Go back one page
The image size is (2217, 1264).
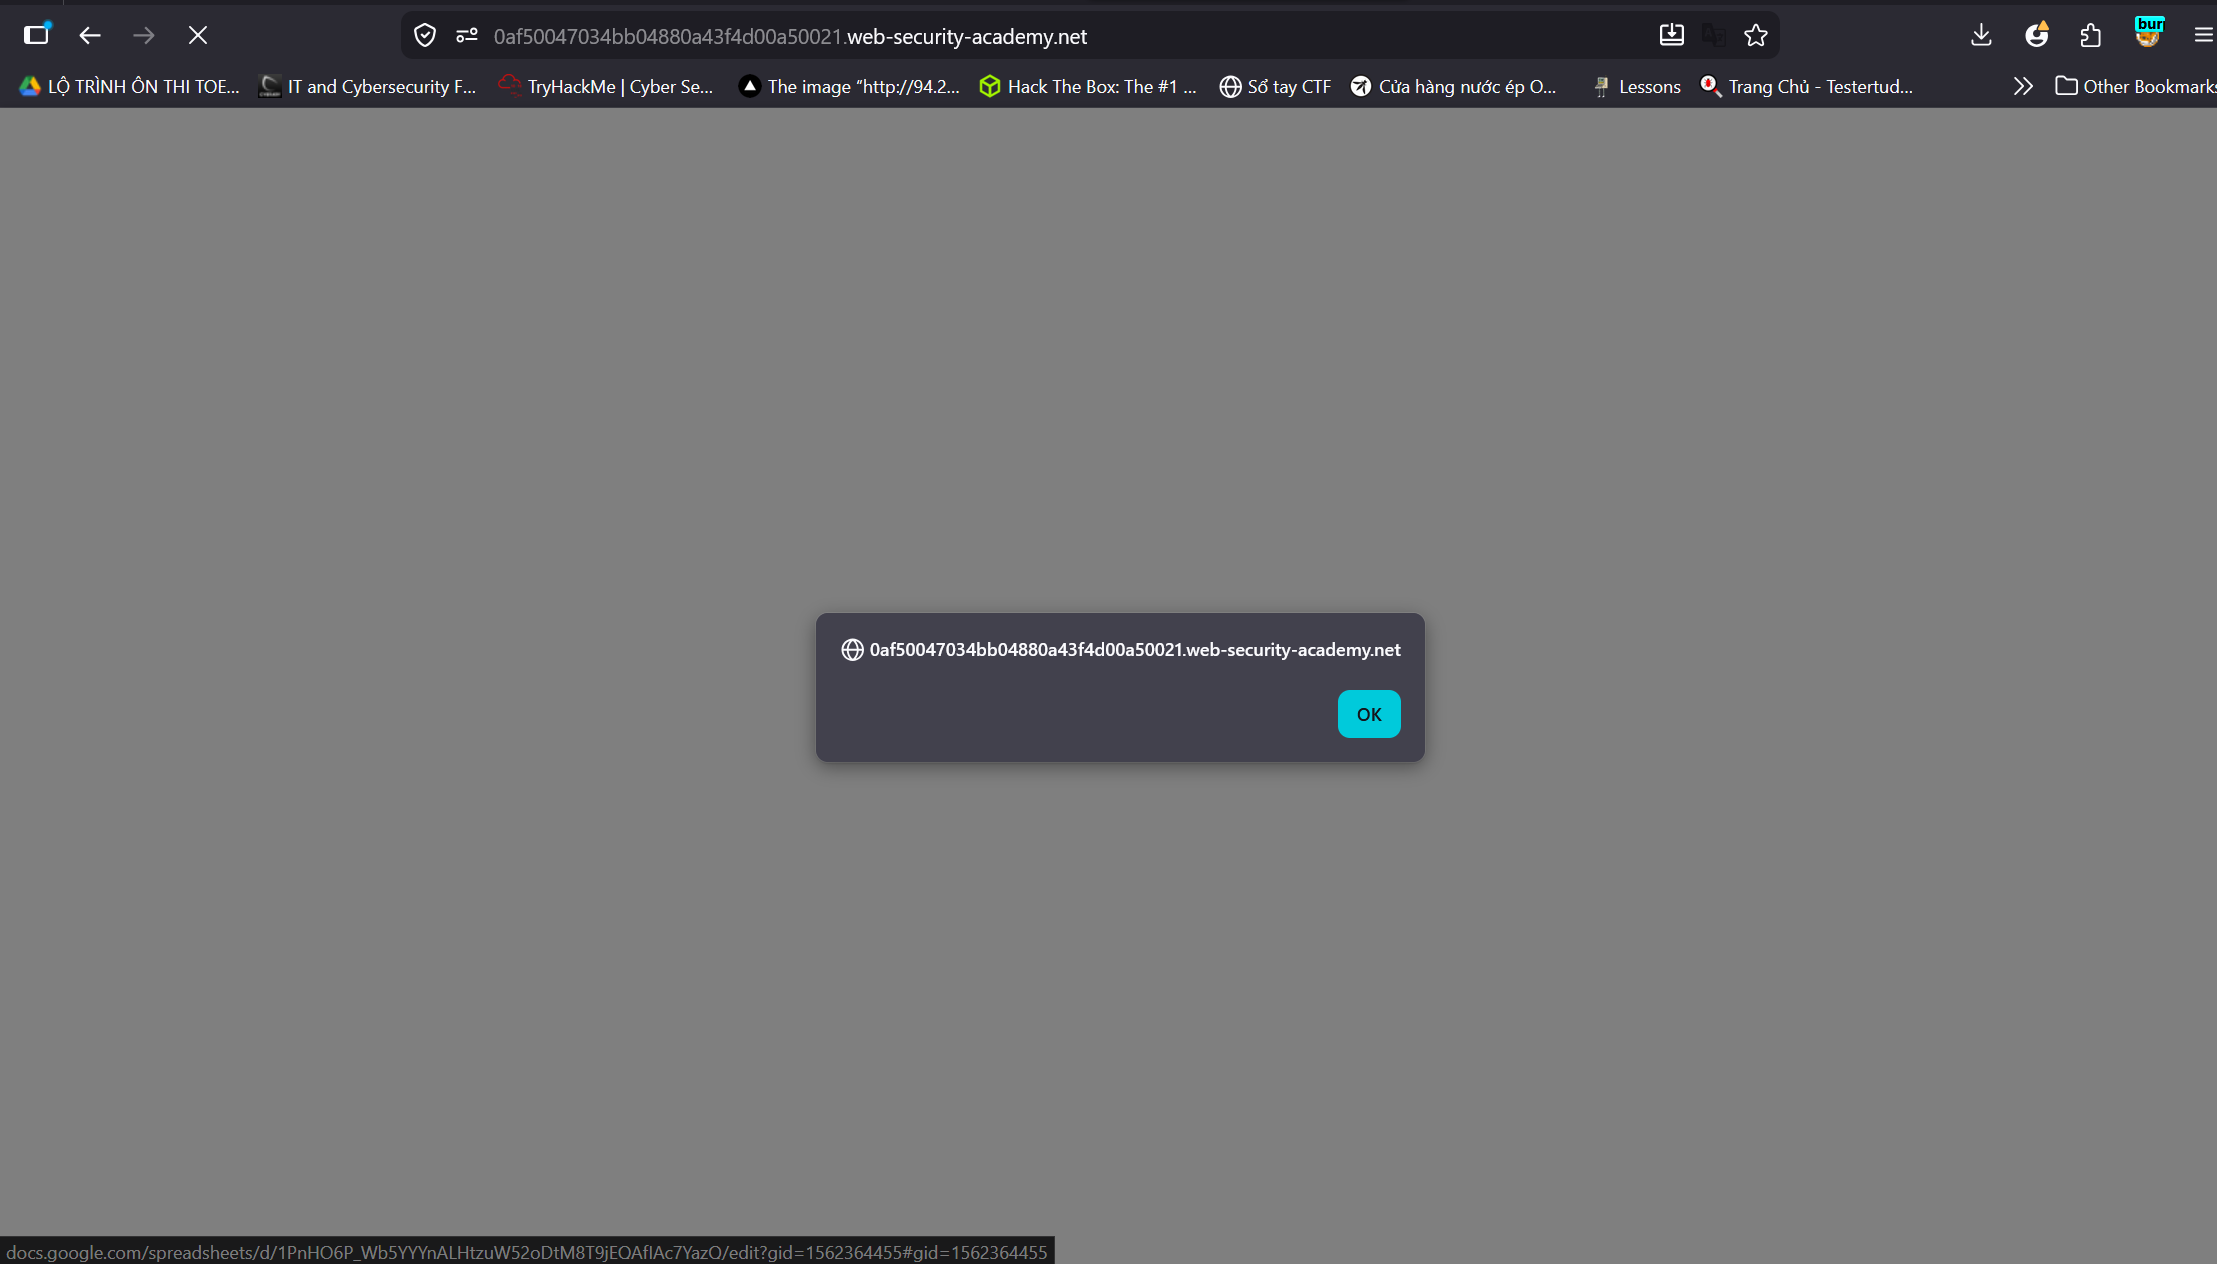point(90,36)
